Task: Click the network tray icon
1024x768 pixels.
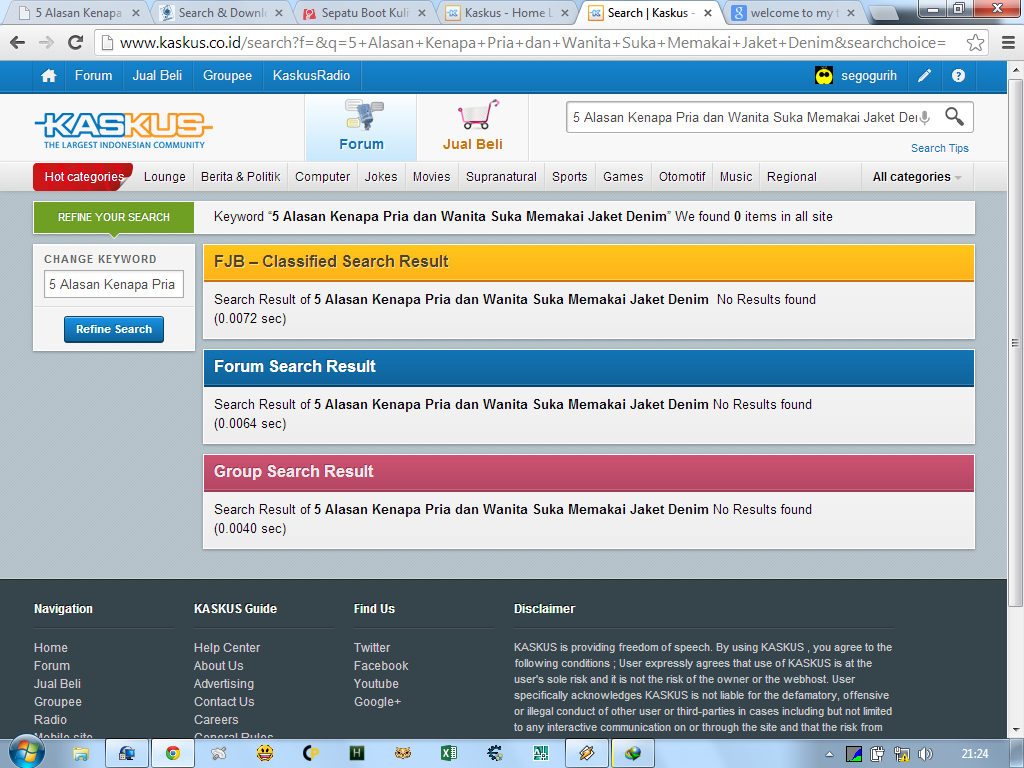Action: click(x=901, y=754)
